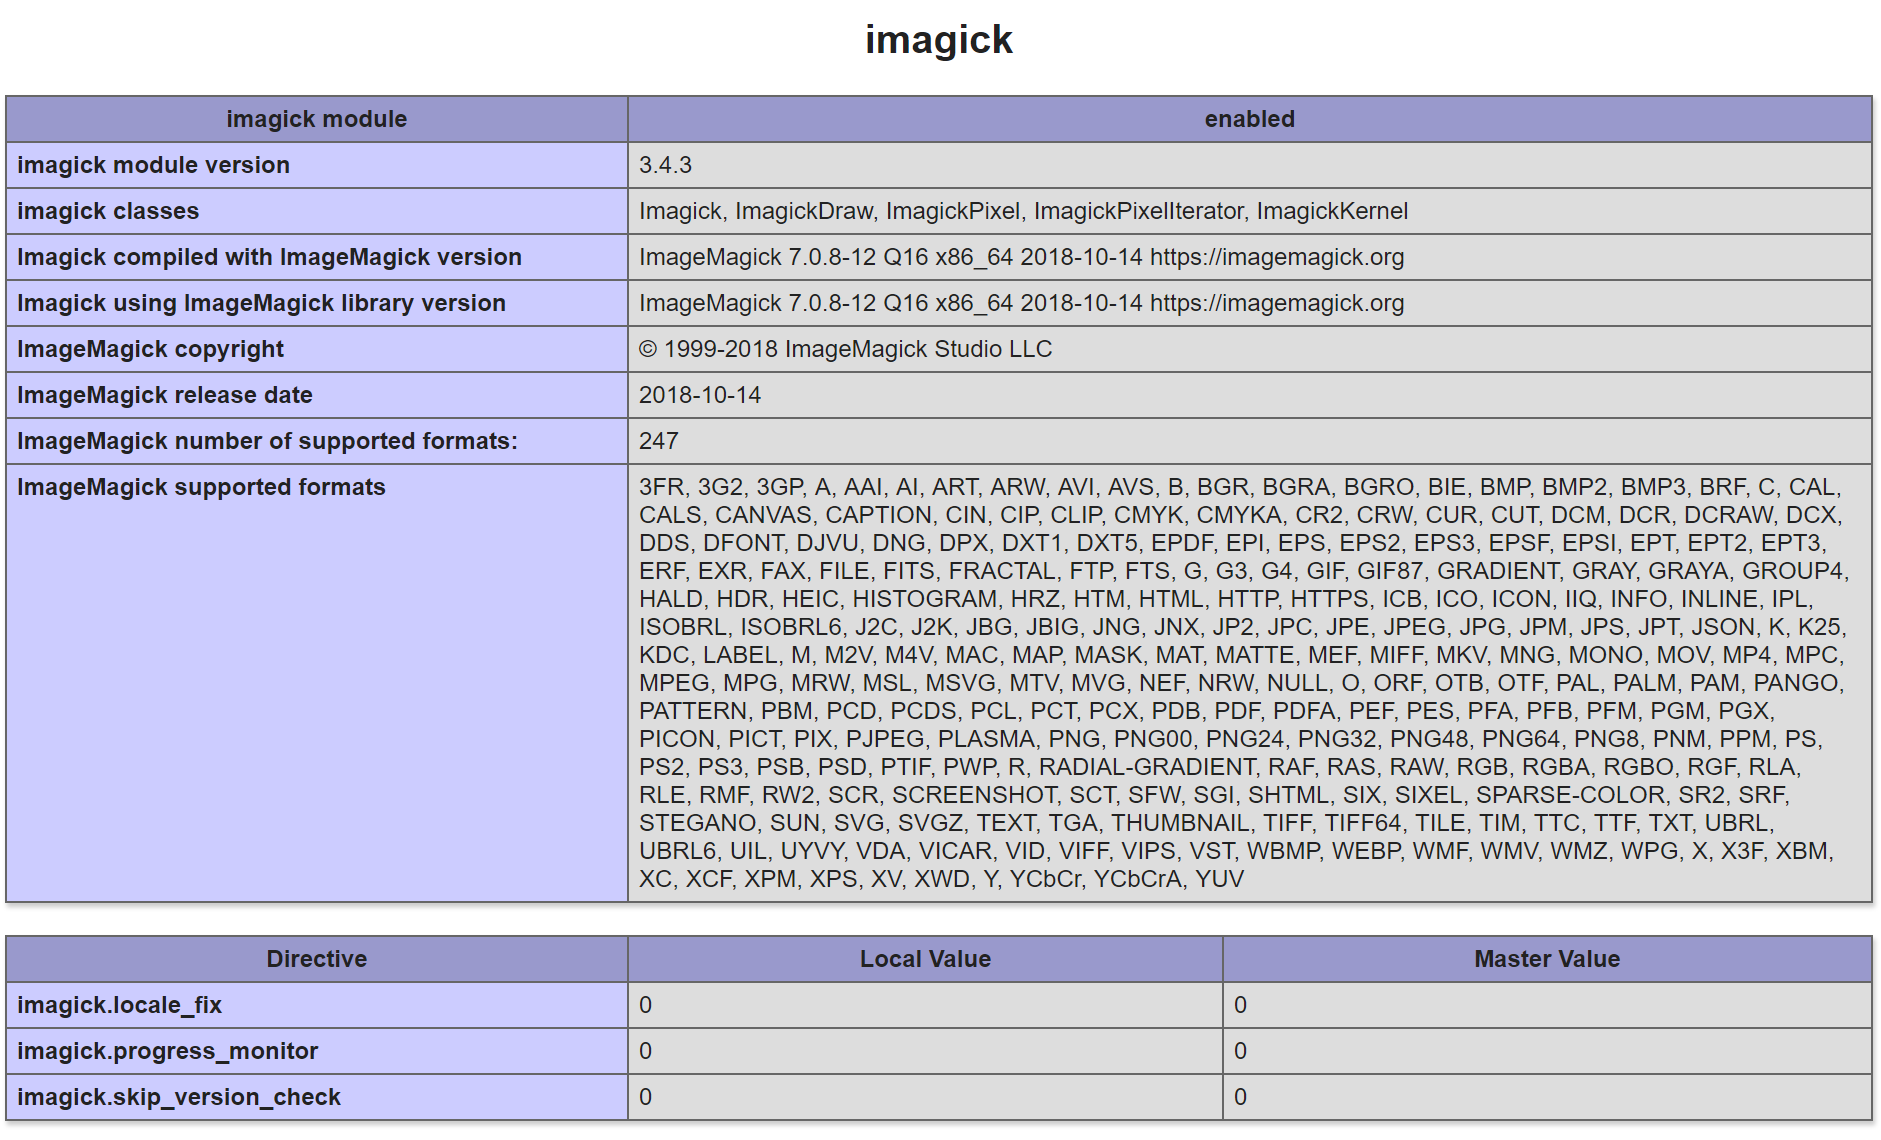This screenshot has width=1881, height=1140.
Task: Click the supported formats list text
Action: [1243, 683]
